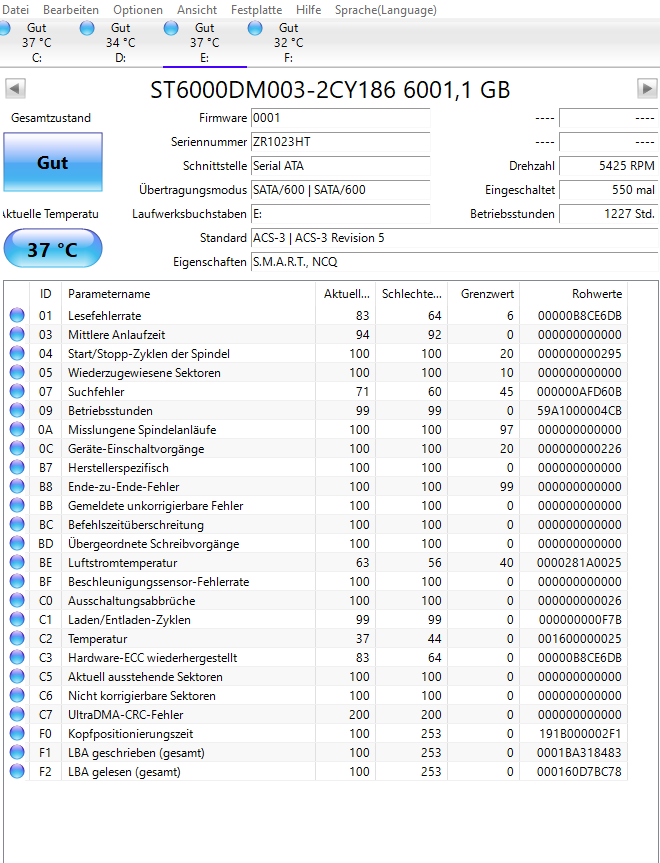The image size is (660, 863).
Task: Click the Gut health status button
Action: (53, 162)
